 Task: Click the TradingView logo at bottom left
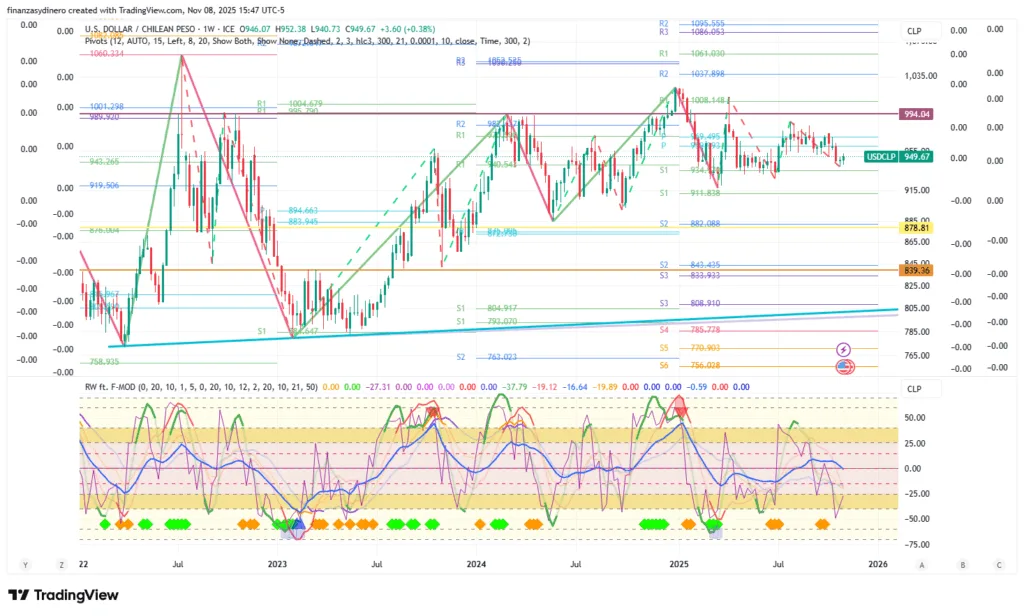pyautogui.click(x=63, y=595)
